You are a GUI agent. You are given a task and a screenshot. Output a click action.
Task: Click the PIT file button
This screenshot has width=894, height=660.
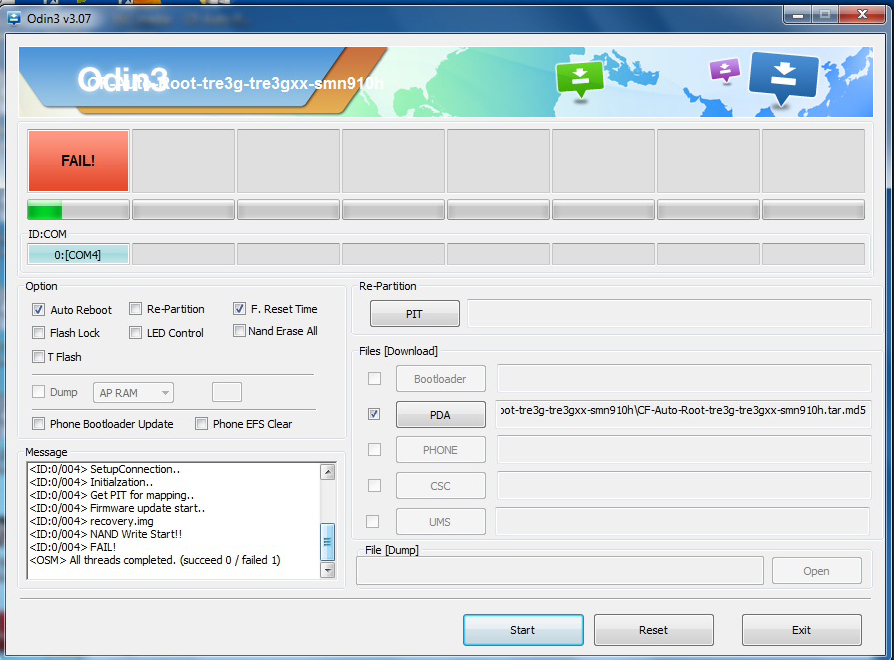414,314
